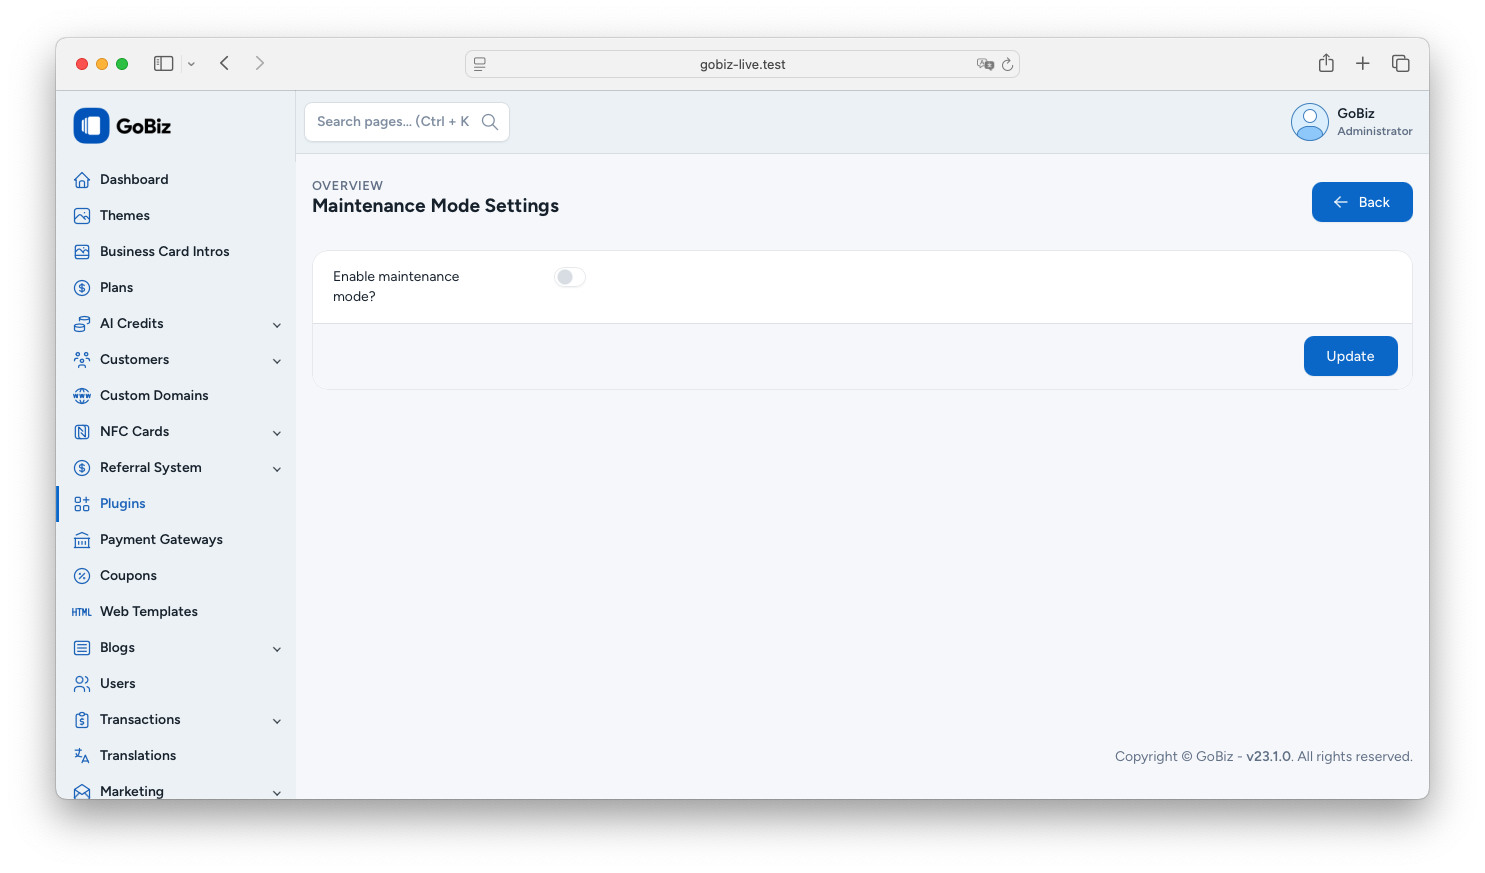Show the browser tab overview
The image size is (1485, 873).
click(x=1401, y=63)
